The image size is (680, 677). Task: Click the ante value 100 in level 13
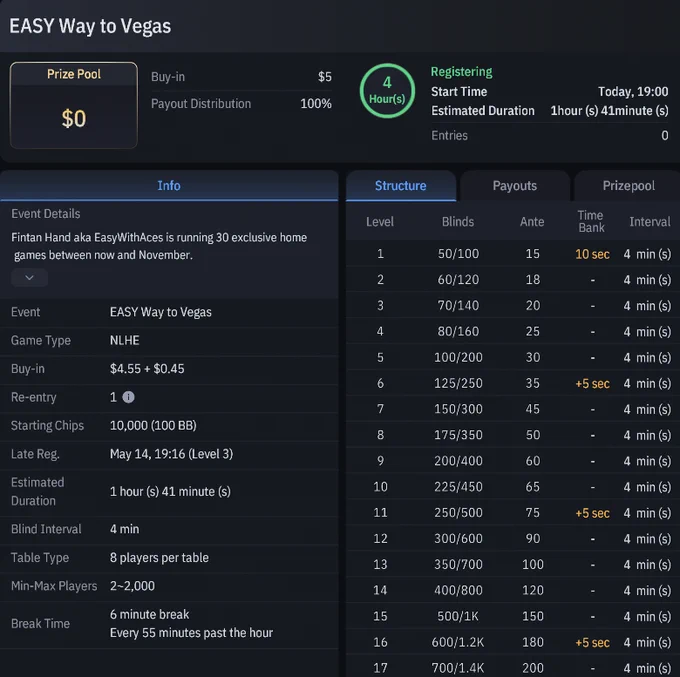click(x=533, y=564)
